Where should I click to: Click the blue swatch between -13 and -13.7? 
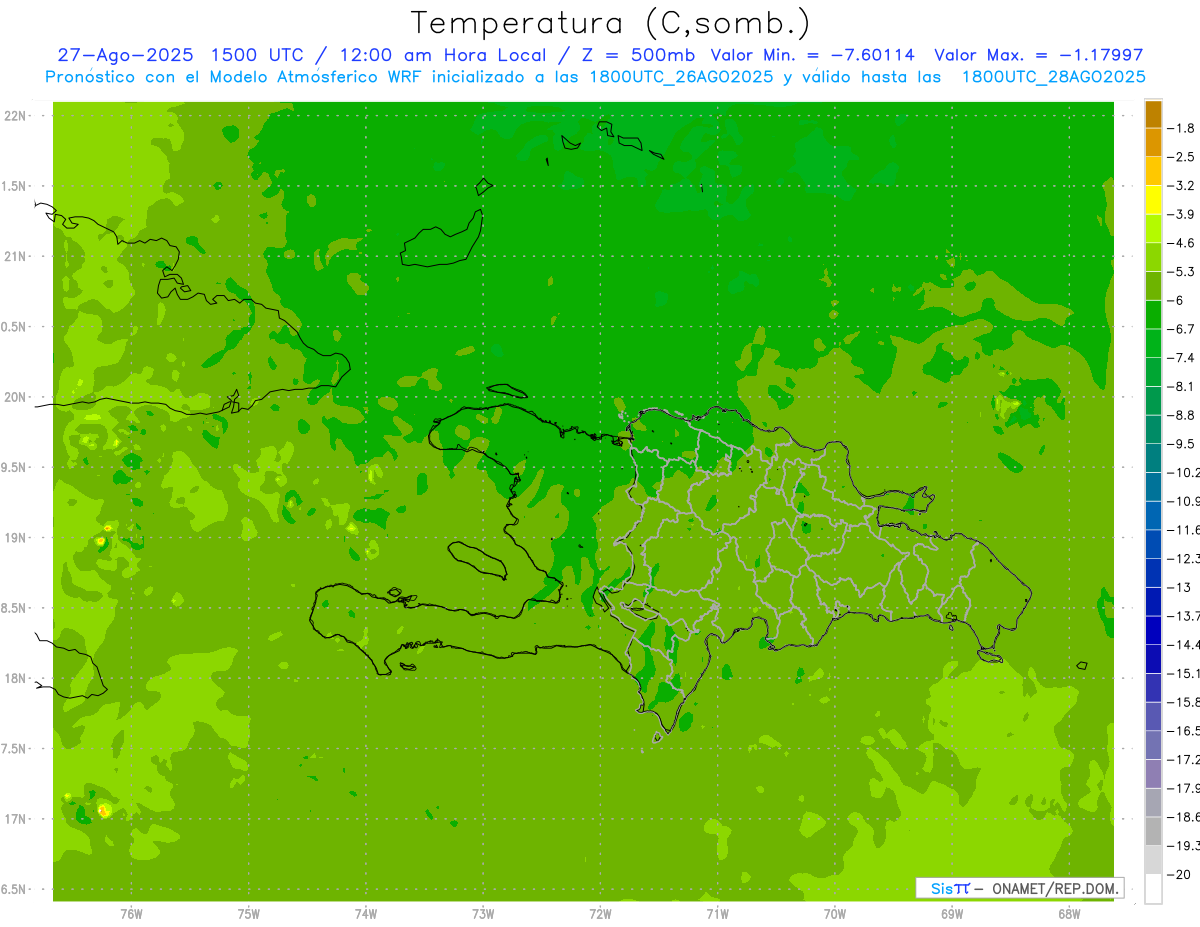pyautogui.click(x=1153, y=601)
